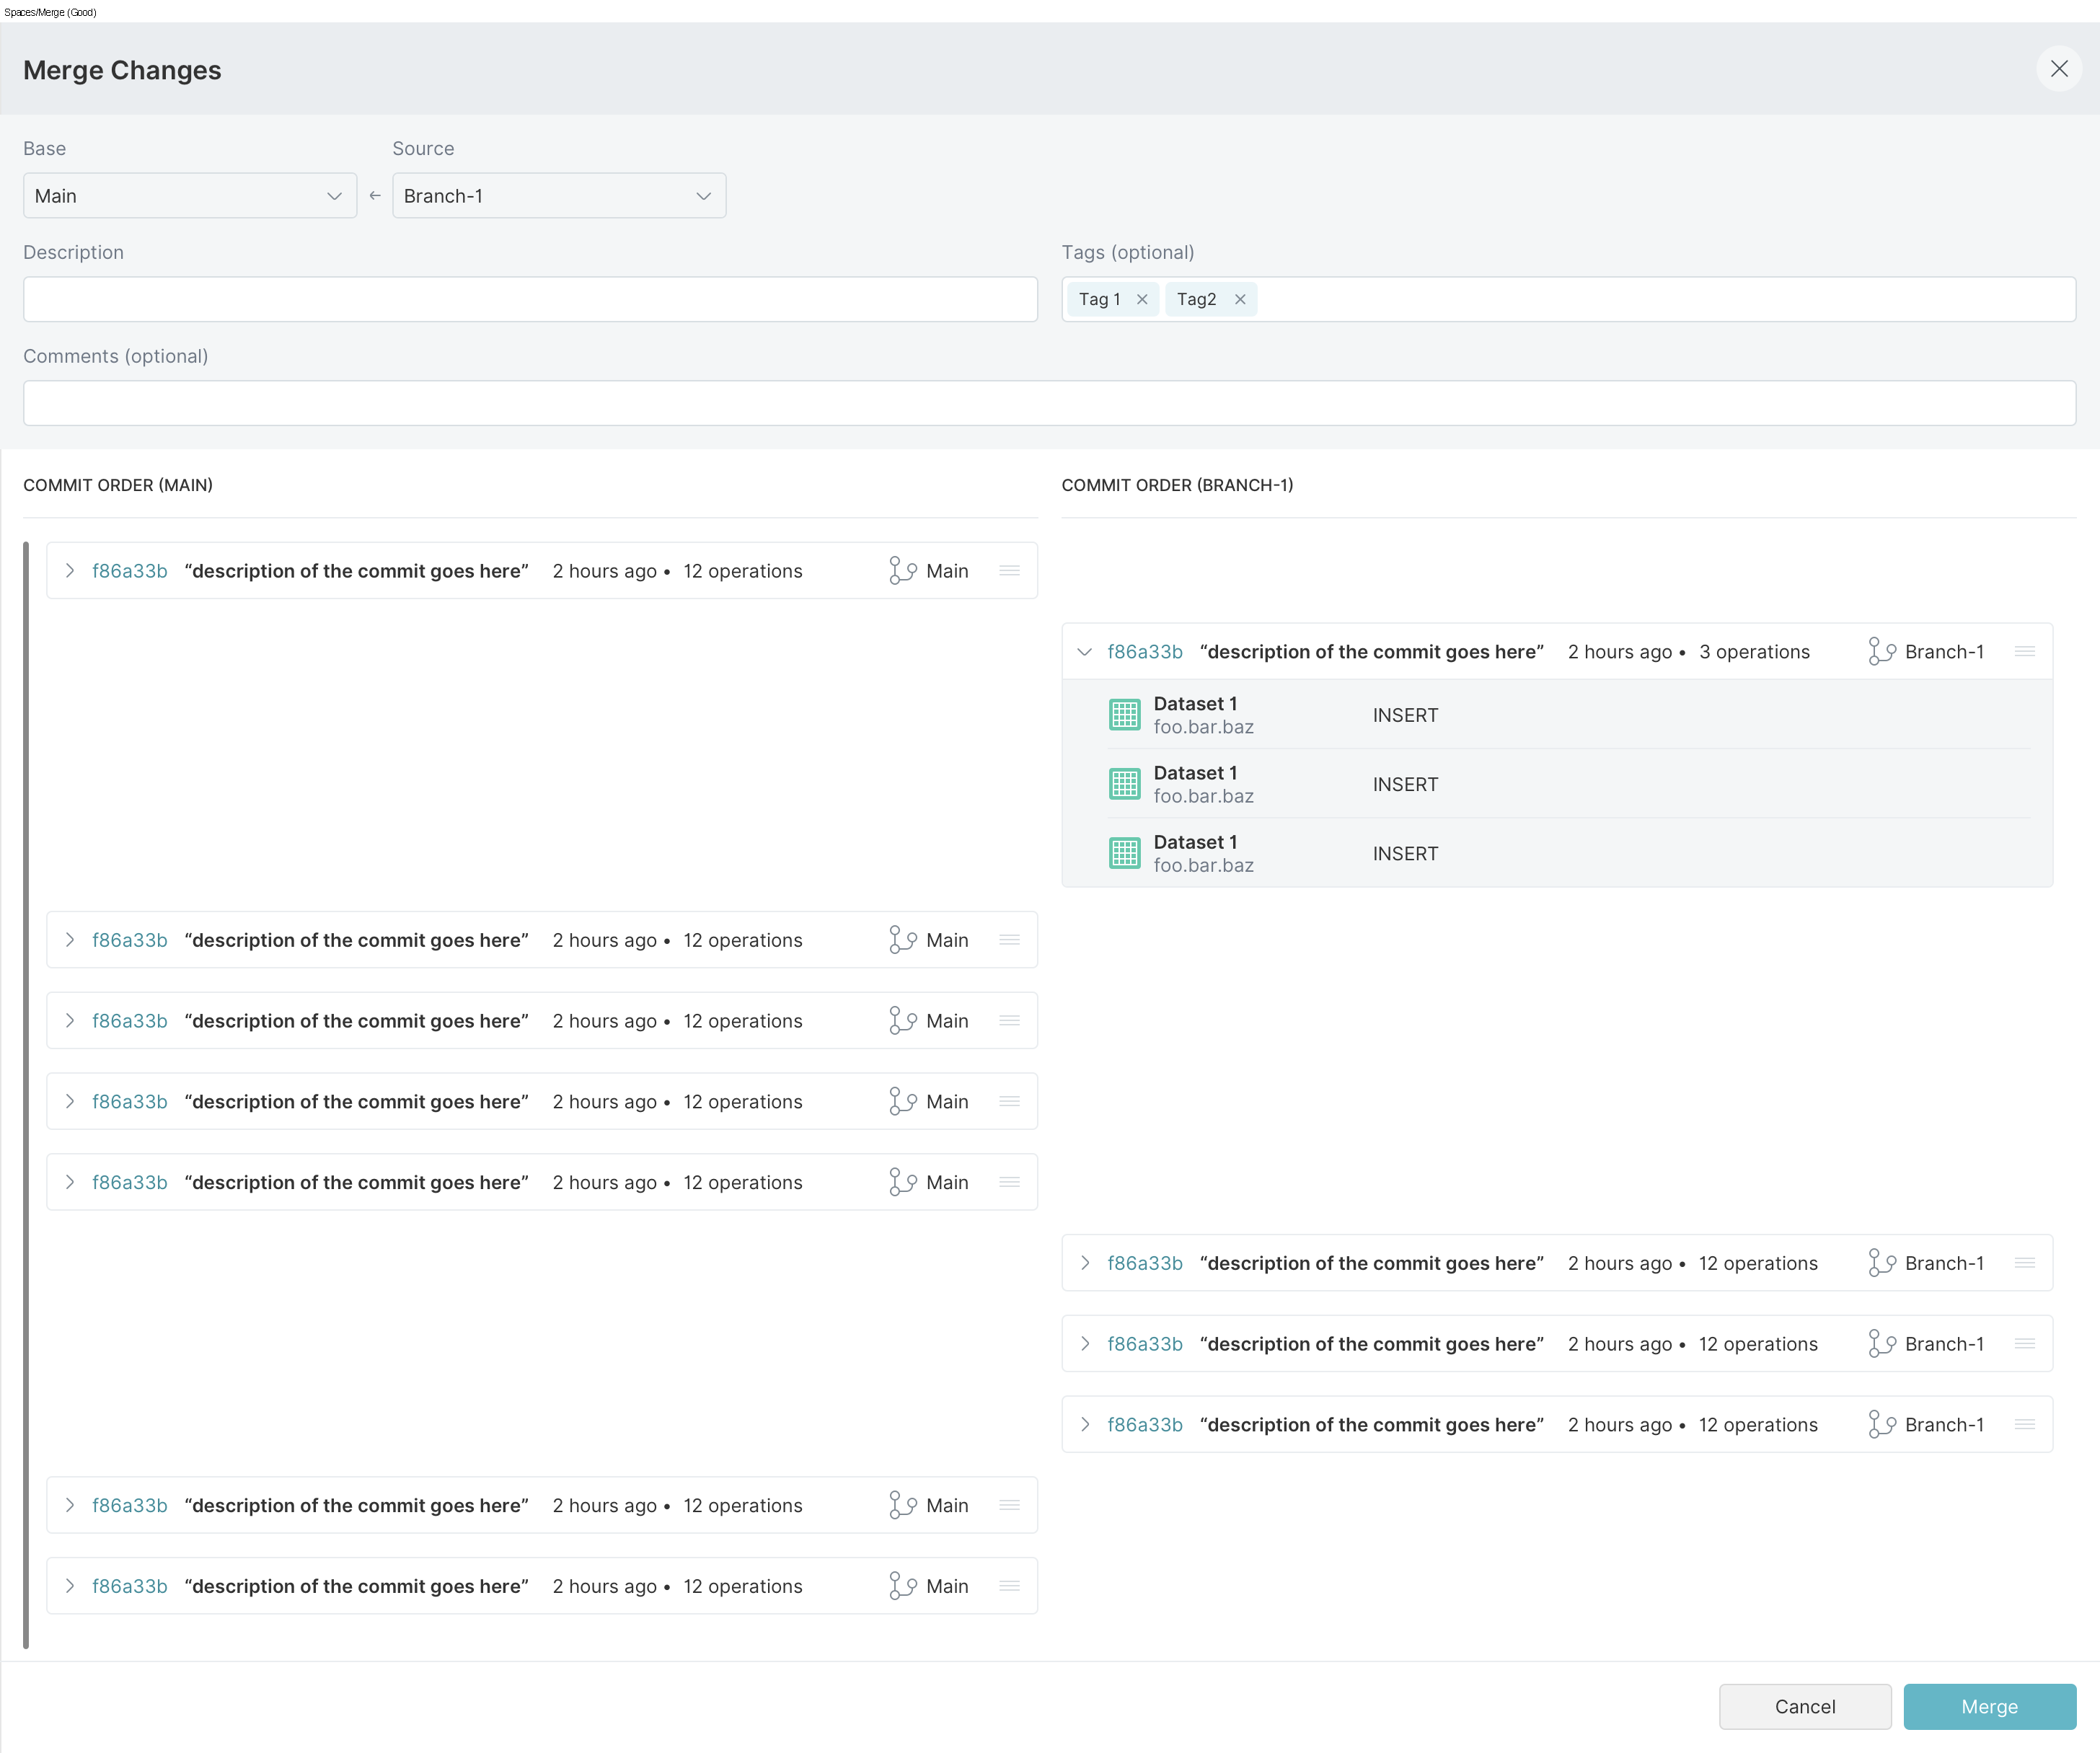Grab the reorder handle of the fourth Main commit
2100x1753 pixels.
click(x=1010, y=1101)
